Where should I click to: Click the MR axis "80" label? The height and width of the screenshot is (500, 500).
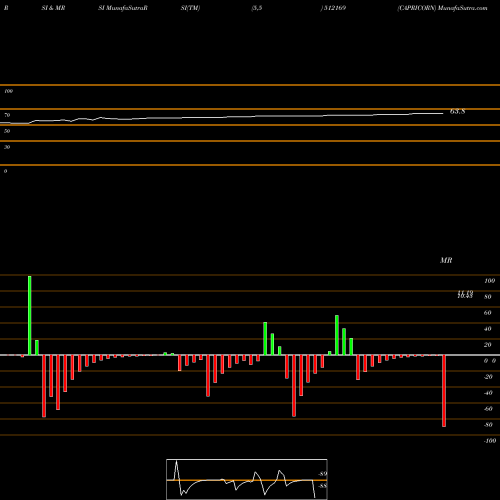coord(488,297)
